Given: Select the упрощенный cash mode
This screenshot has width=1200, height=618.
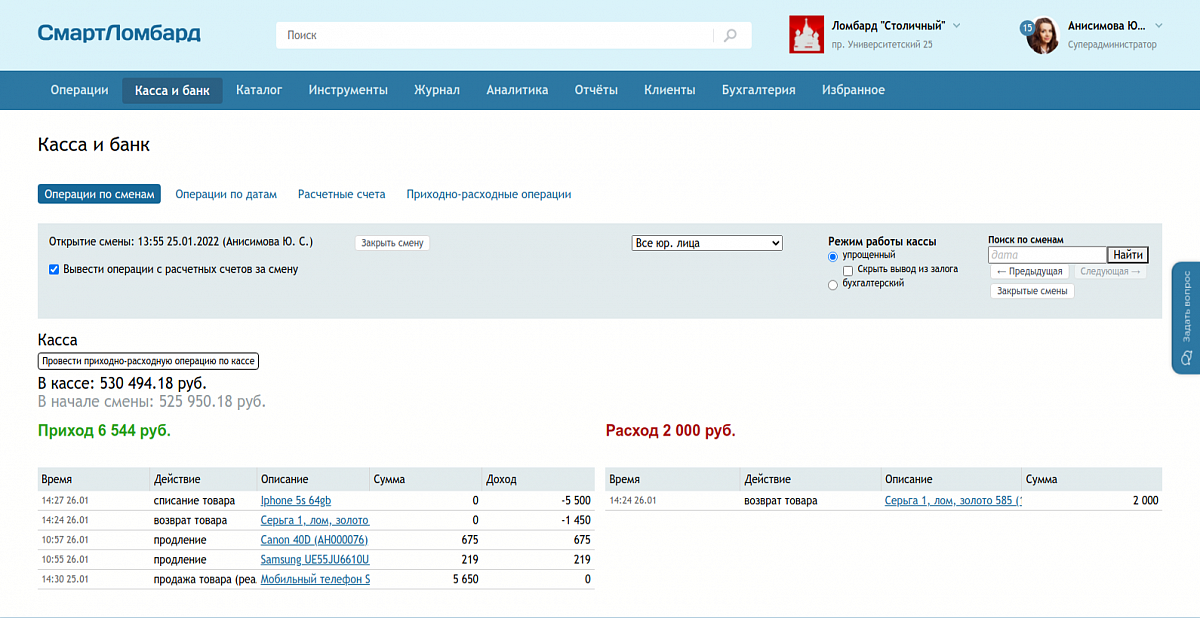Looking at the screenshot, I should point(833,256).
